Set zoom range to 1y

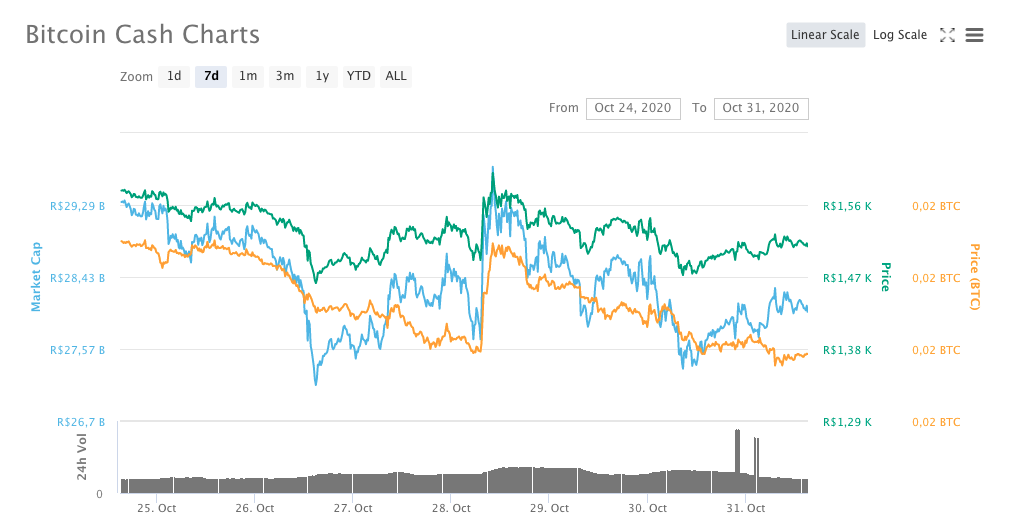(322, 76)
